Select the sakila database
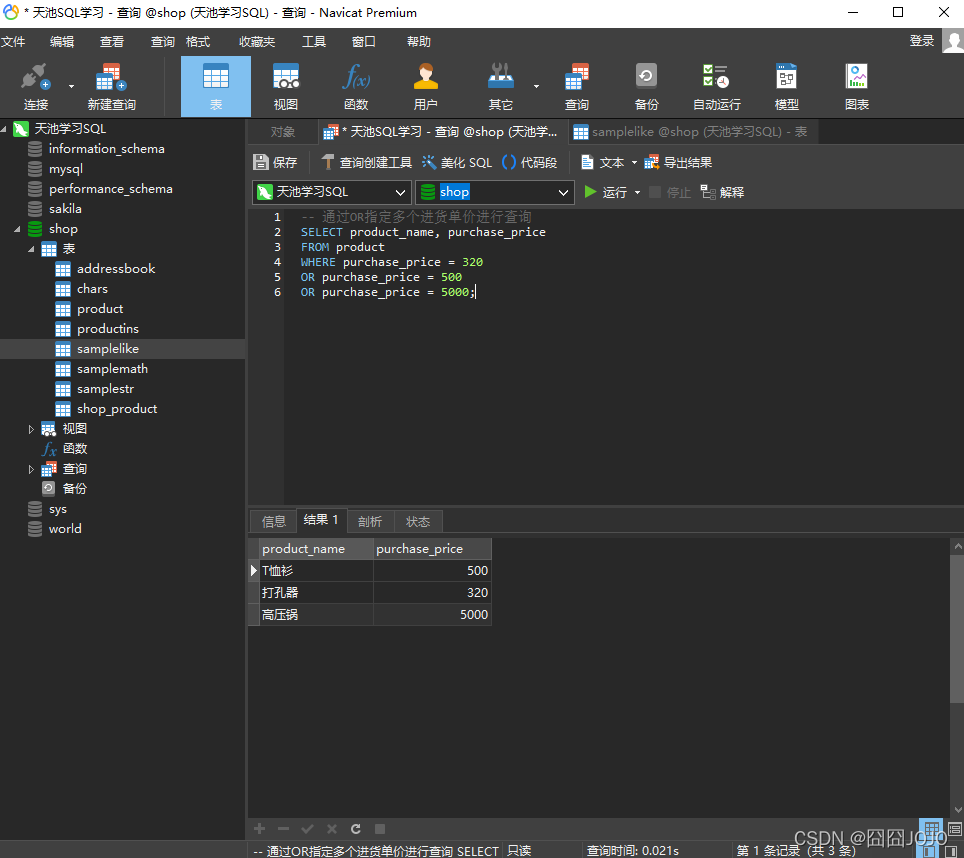Image resolution: width=964 pixels, height=858 pixels. click(65, 209)
